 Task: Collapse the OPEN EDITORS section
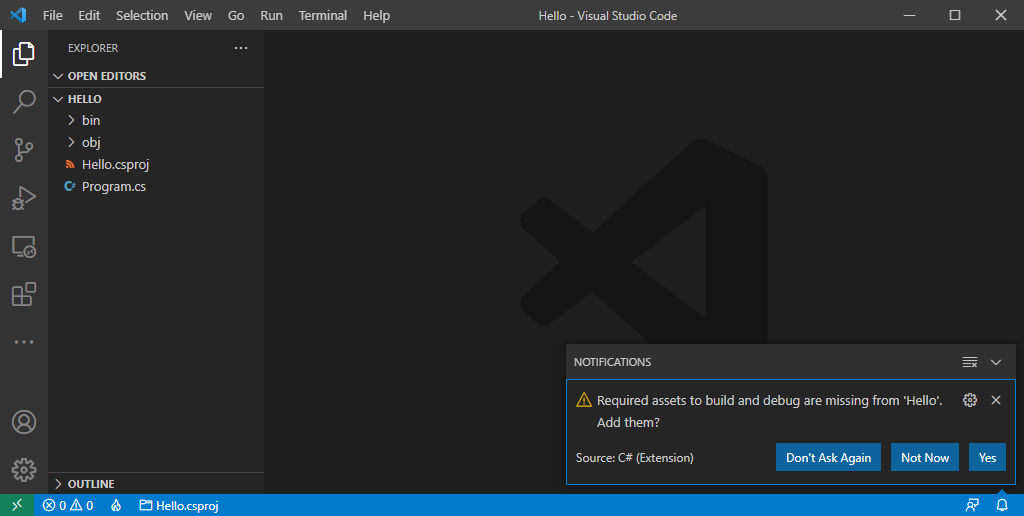(x=156, y=76)
